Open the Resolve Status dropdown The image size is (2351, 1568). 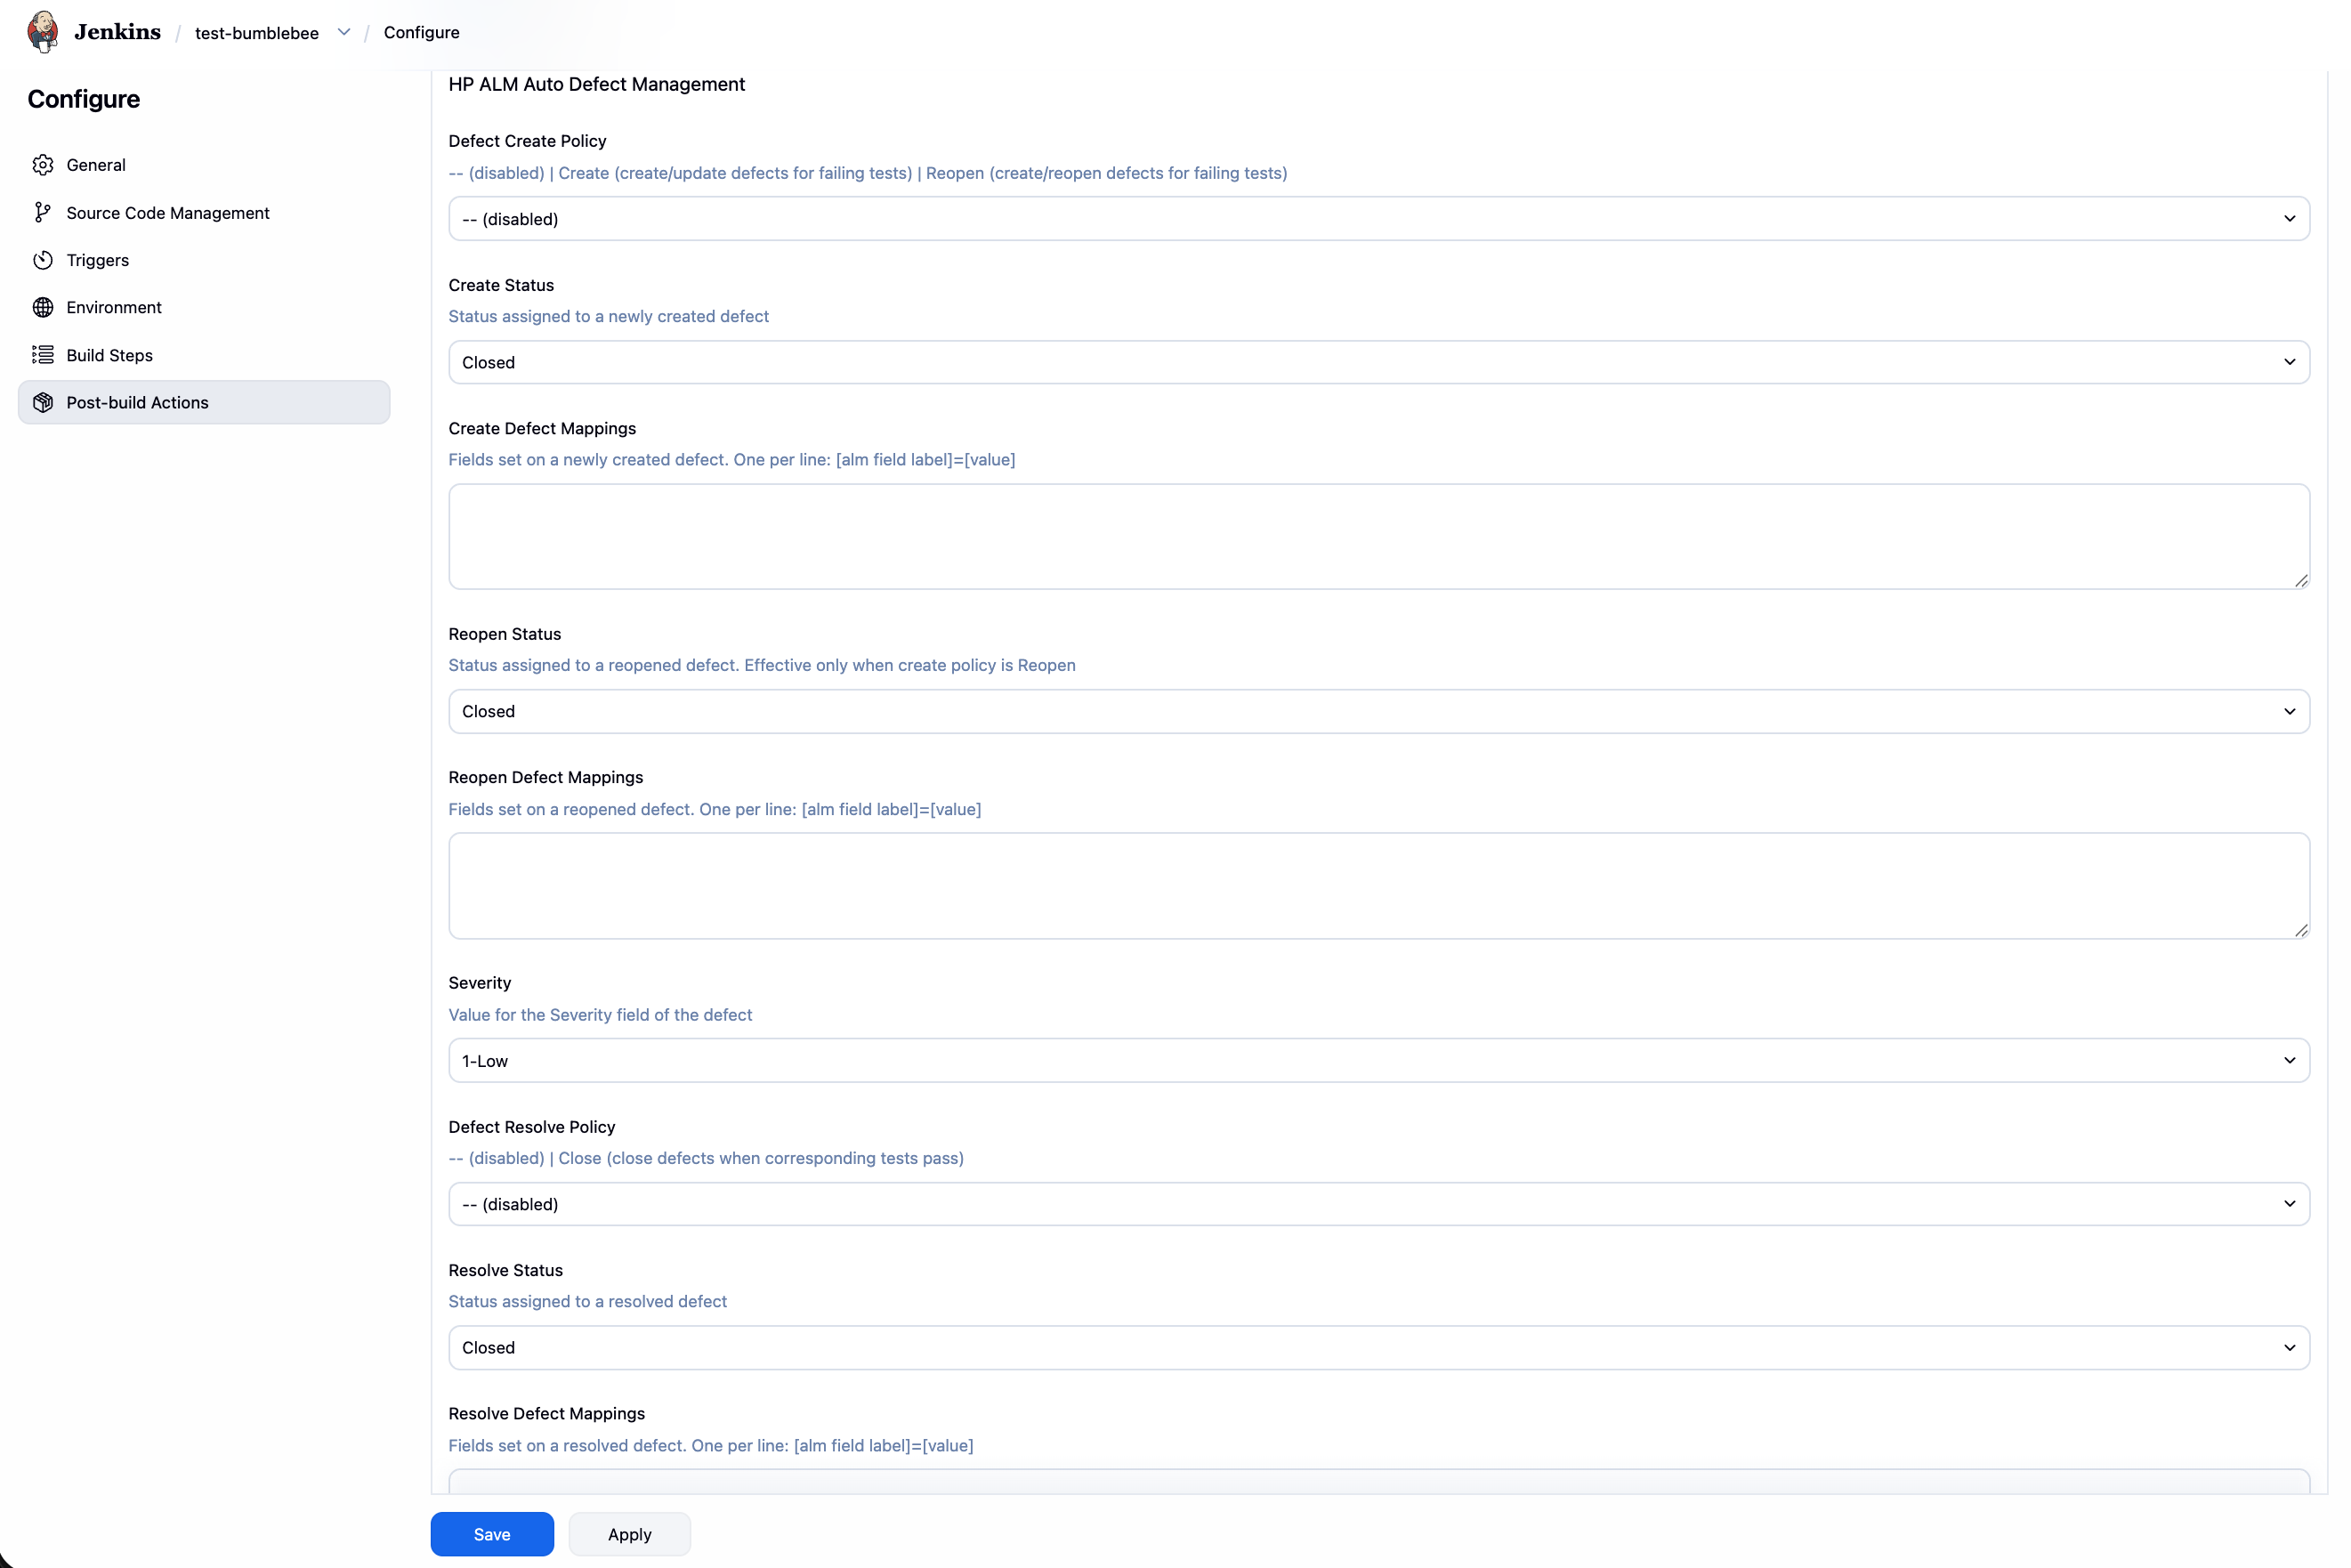pos(1378,1347)
